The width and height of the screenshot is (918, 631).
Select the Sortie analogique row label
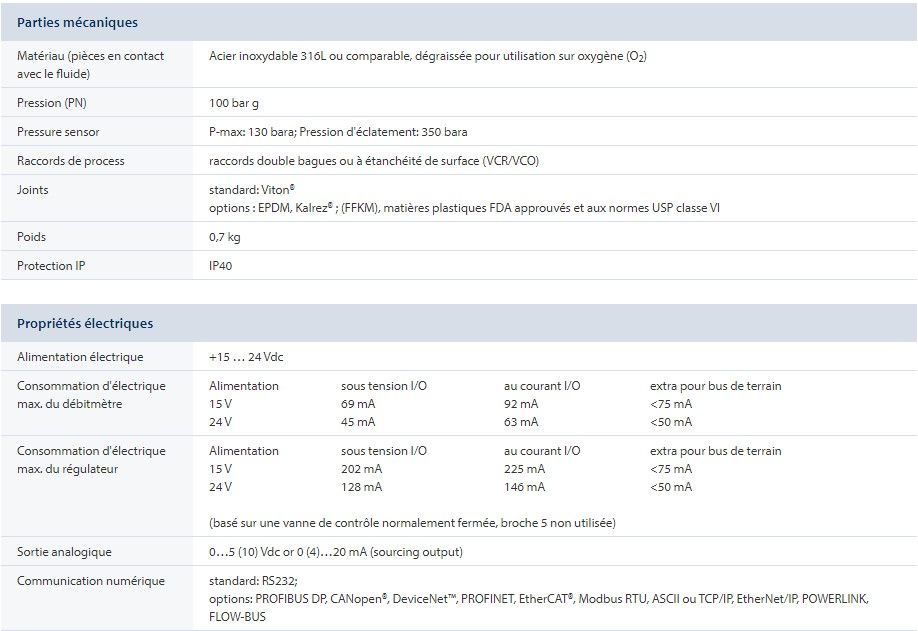click(x=64, y=552)
